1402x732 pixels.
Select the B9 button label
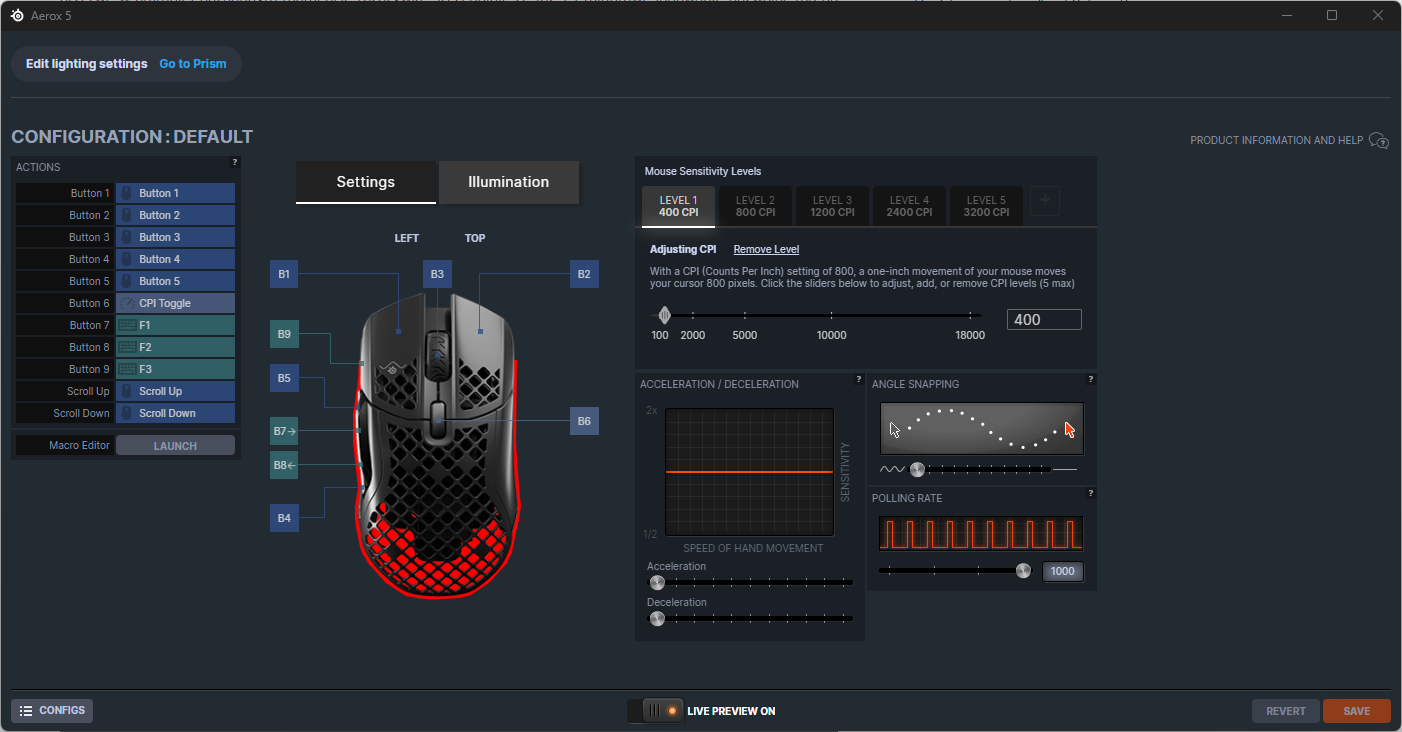click(x=284, y=334)
